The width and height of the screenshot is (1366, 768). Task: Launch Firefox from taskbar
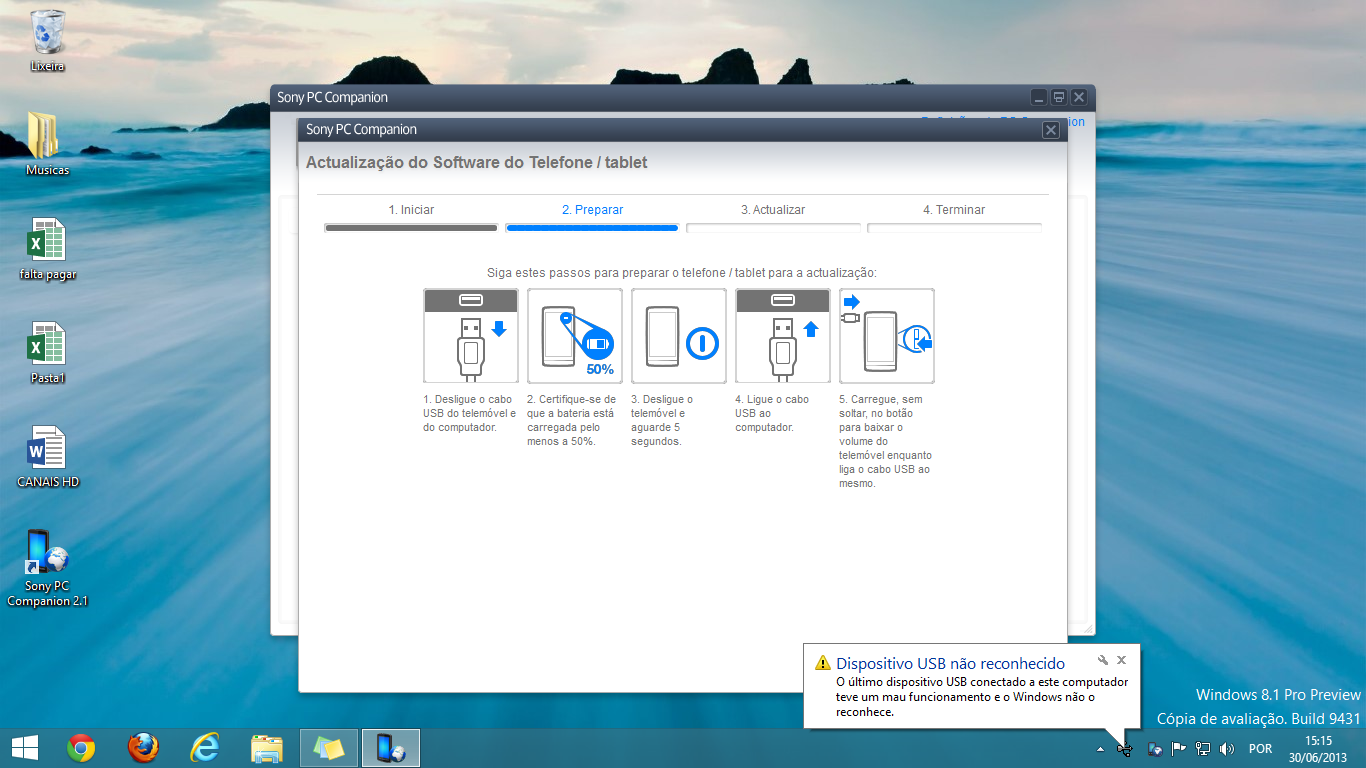143,747
